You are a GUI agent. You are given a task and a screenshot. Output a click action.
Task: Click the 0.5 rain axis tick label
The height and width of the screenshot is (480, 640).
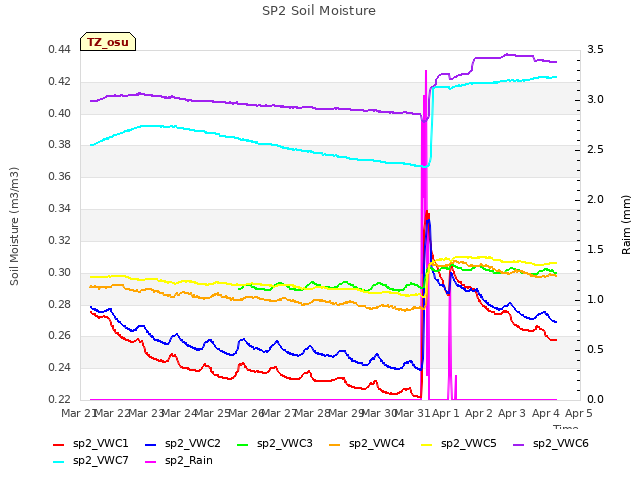click(595, 350)
